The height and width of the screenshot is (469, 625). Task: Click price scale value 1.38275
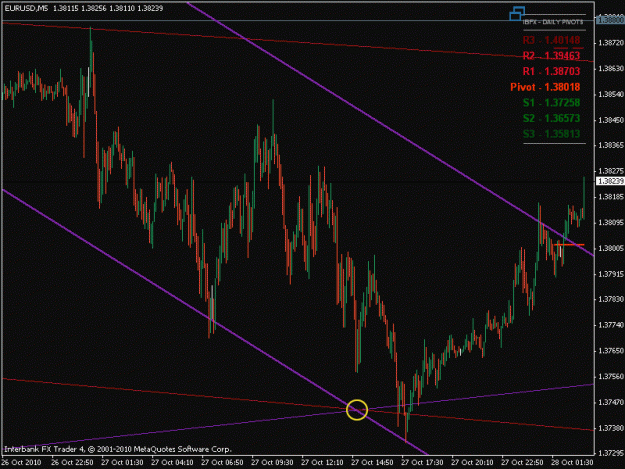(x=611, y=171)
